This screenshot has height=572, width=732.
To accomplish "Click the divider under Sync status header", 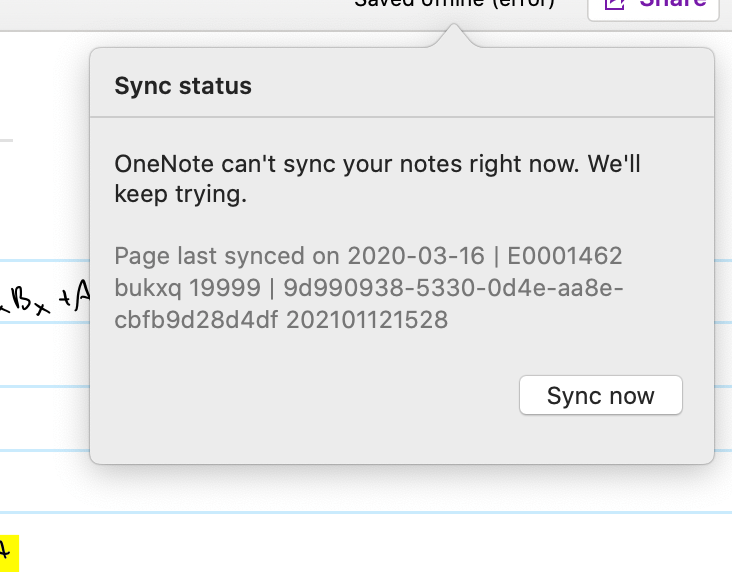I will coord(402,117).
